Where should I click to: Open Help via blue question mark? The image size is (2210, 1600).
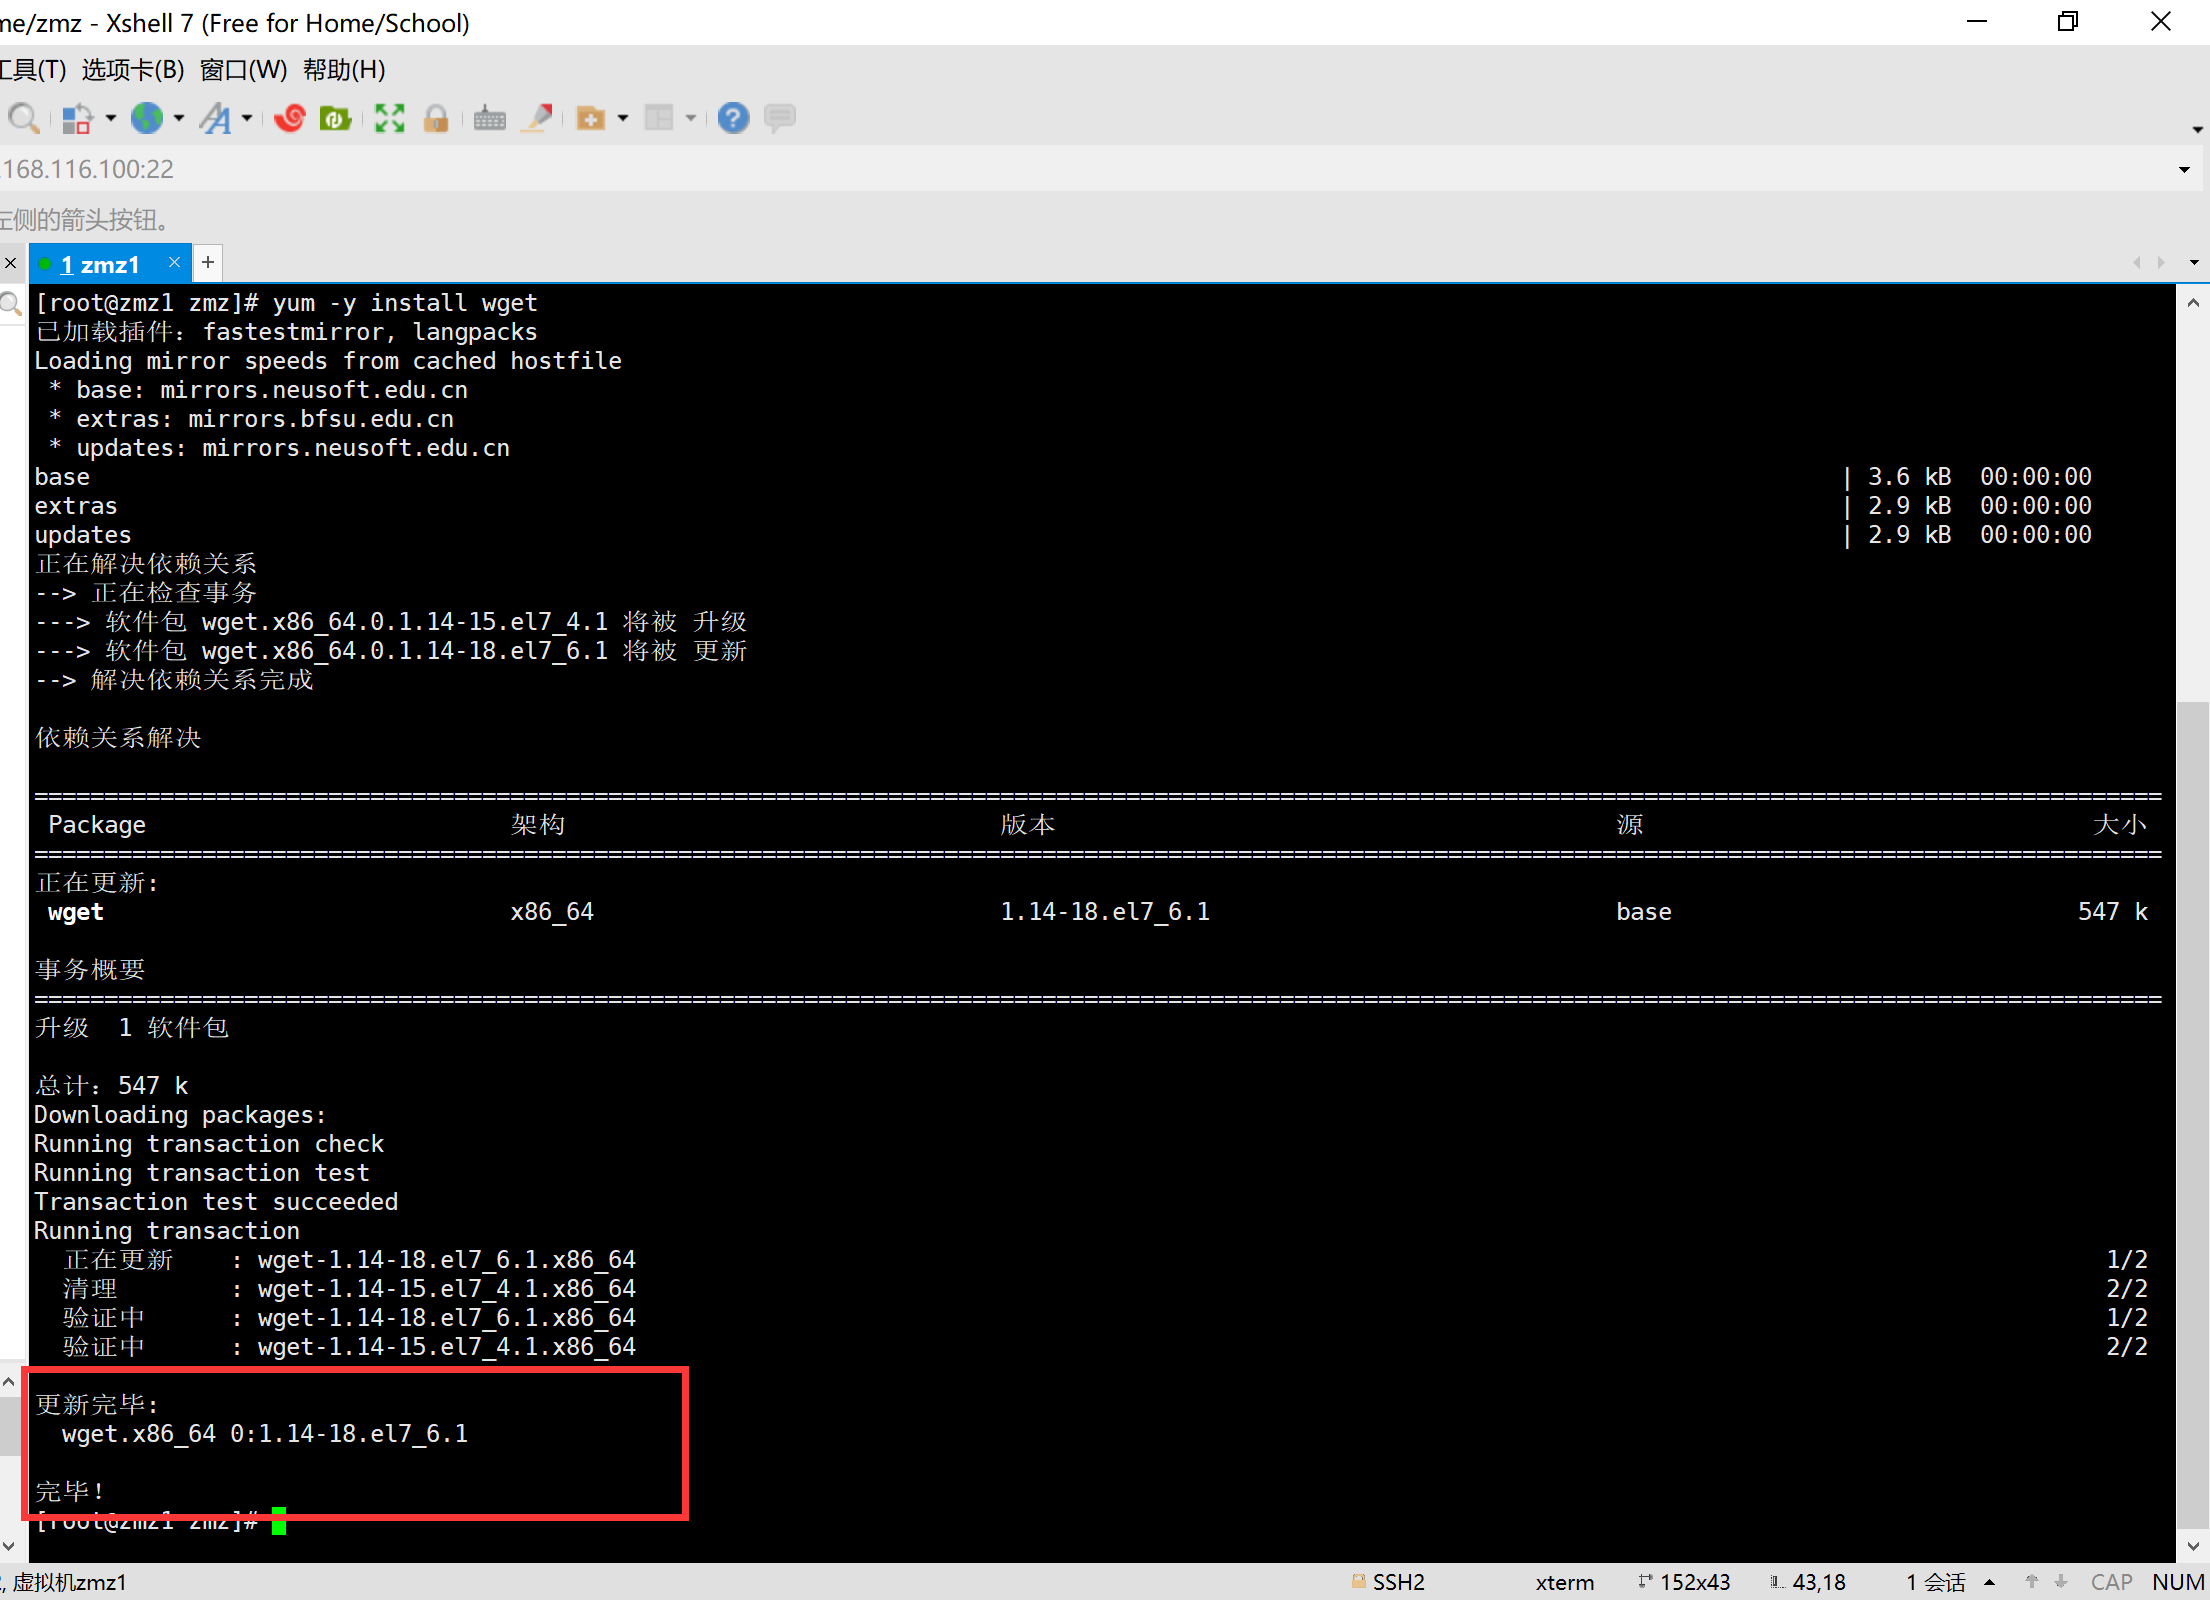[x=733, y=118]
